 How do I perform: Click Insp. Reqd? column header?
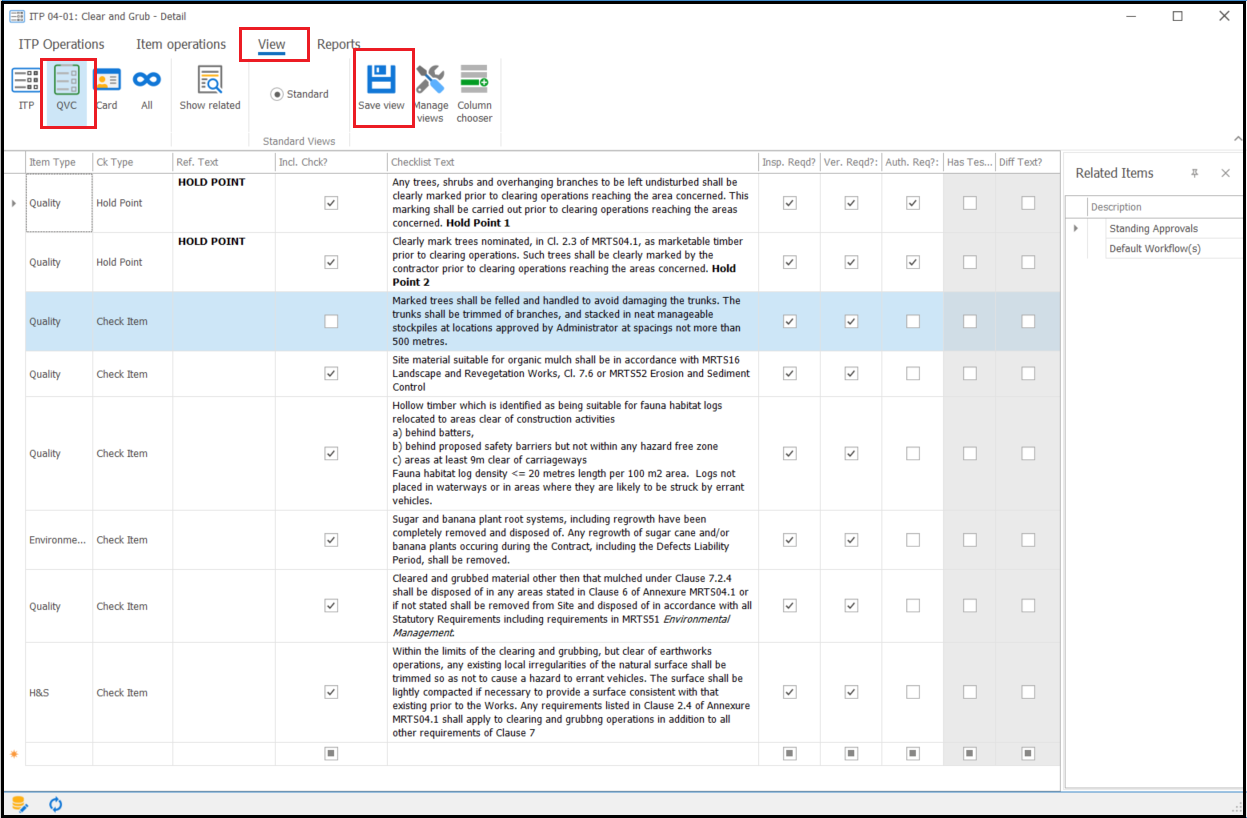tap(789, 162)
